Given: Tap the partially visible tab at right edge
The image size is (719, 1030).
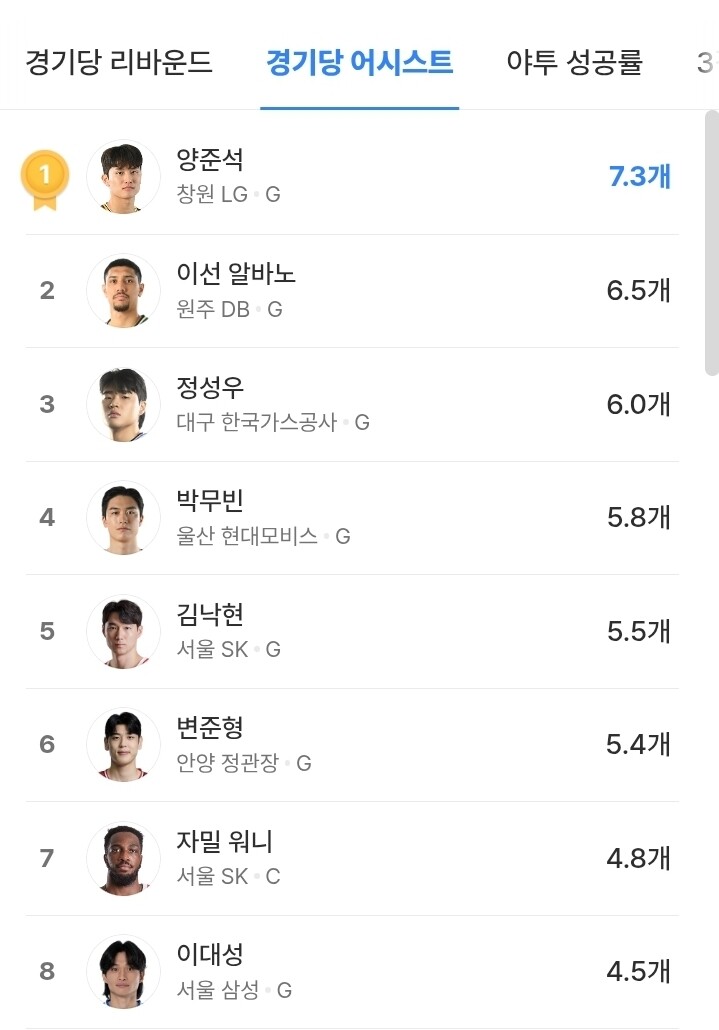Looking at the screenshot, I should pos(705,63).
